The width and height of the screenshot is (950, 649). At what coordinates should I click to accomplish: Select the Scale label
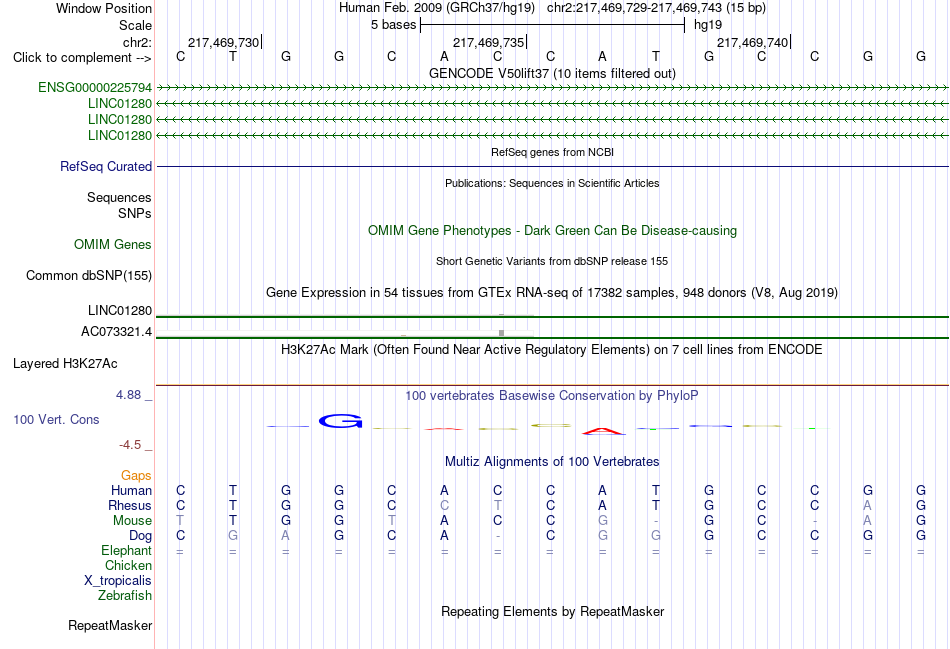(x=135, y=25)
